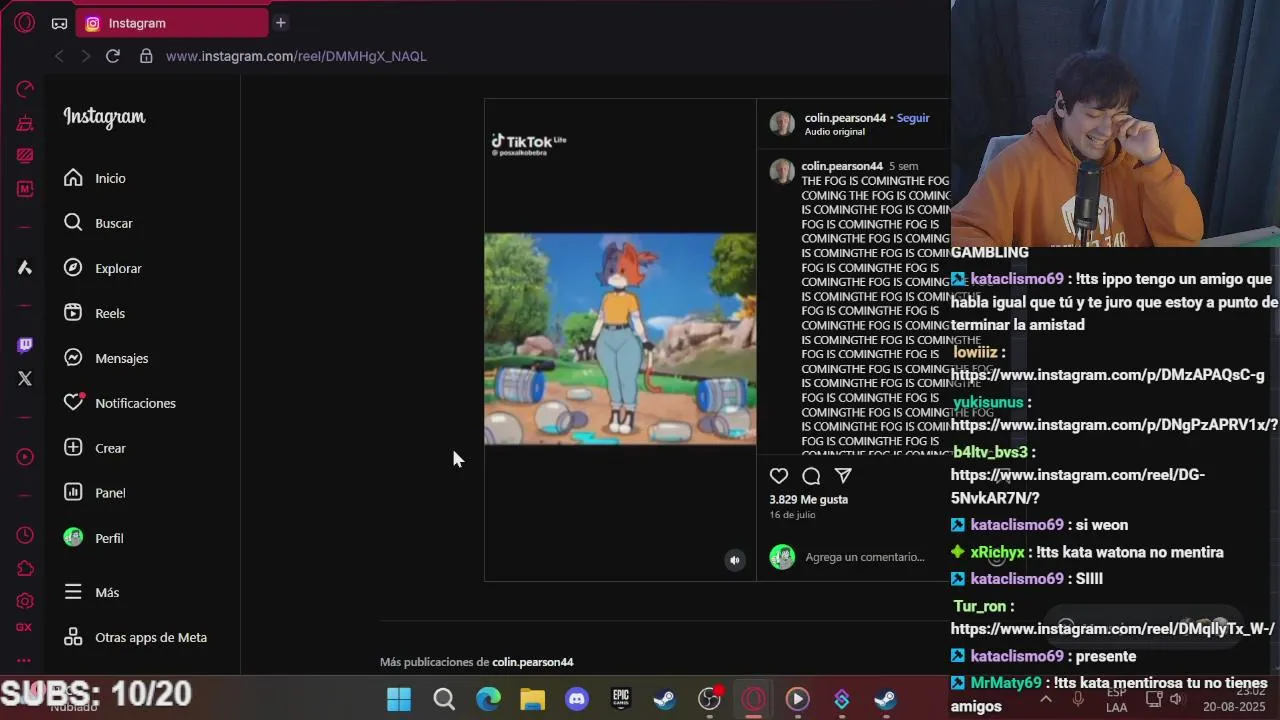1280x720 pixels.
Task: Click the 16 de julio date
Action: point(792,515)
